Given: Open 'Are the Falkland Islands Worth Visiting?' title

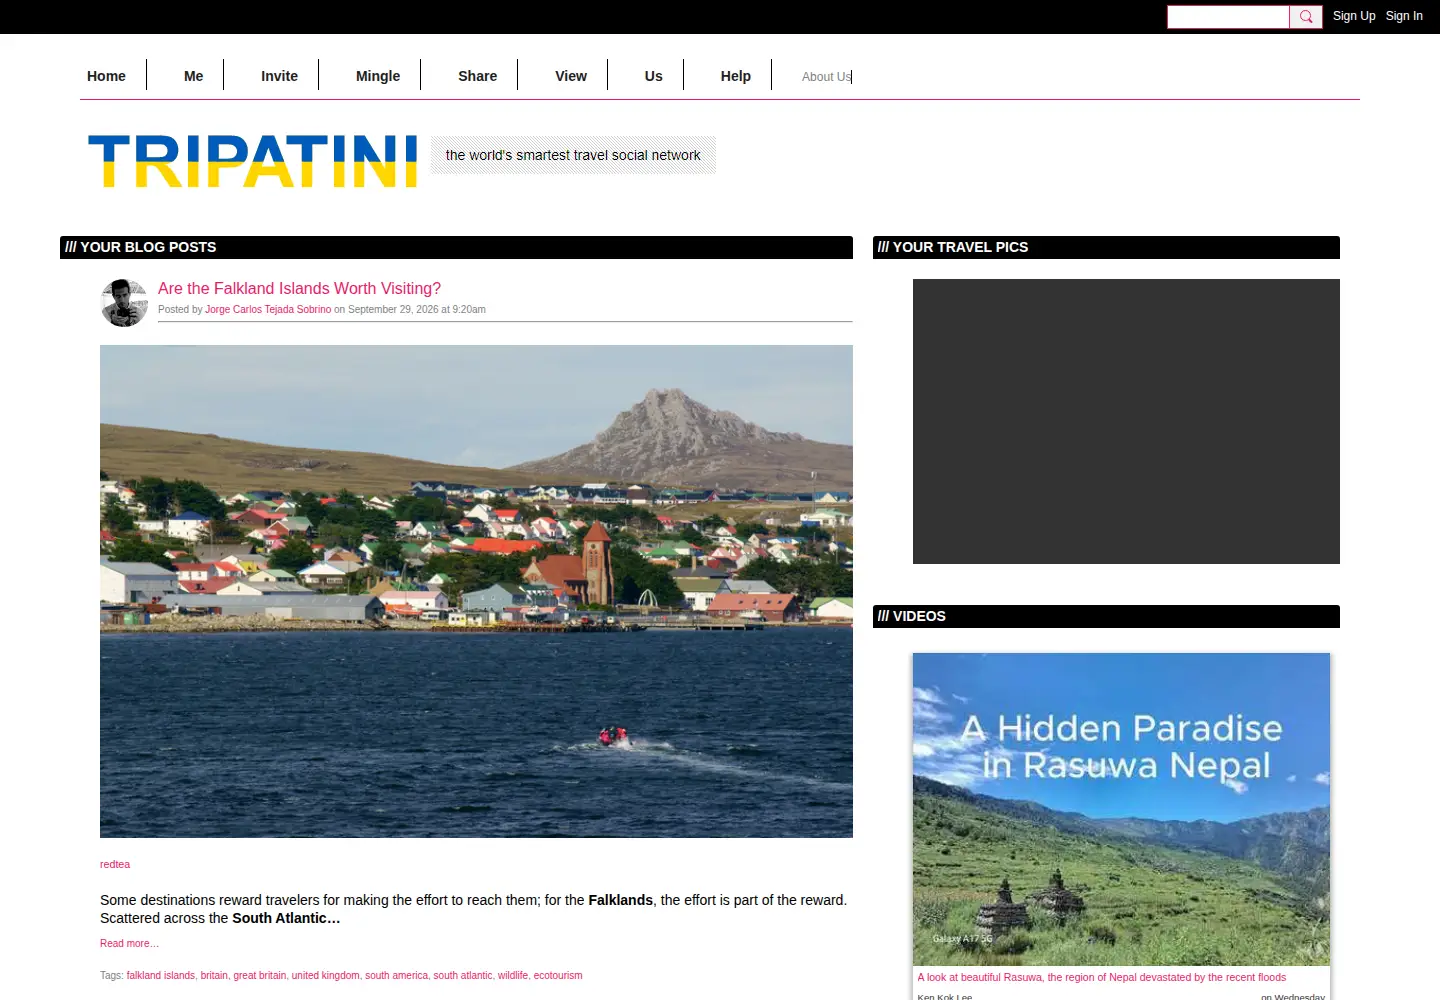Looking at the screenshot, I should (x=299, y=288).
